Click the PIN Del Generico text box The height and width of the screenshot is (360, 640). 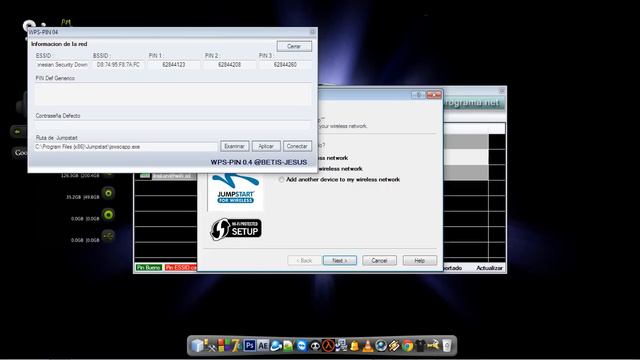coord(173,94)
